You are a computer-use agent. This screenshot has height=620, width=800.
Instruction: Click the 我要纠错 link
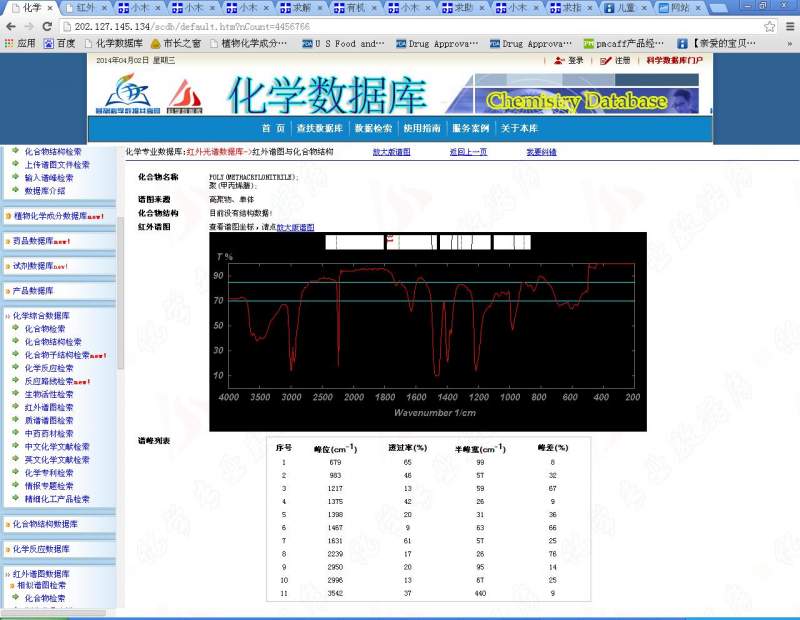[x=541, y=152]
